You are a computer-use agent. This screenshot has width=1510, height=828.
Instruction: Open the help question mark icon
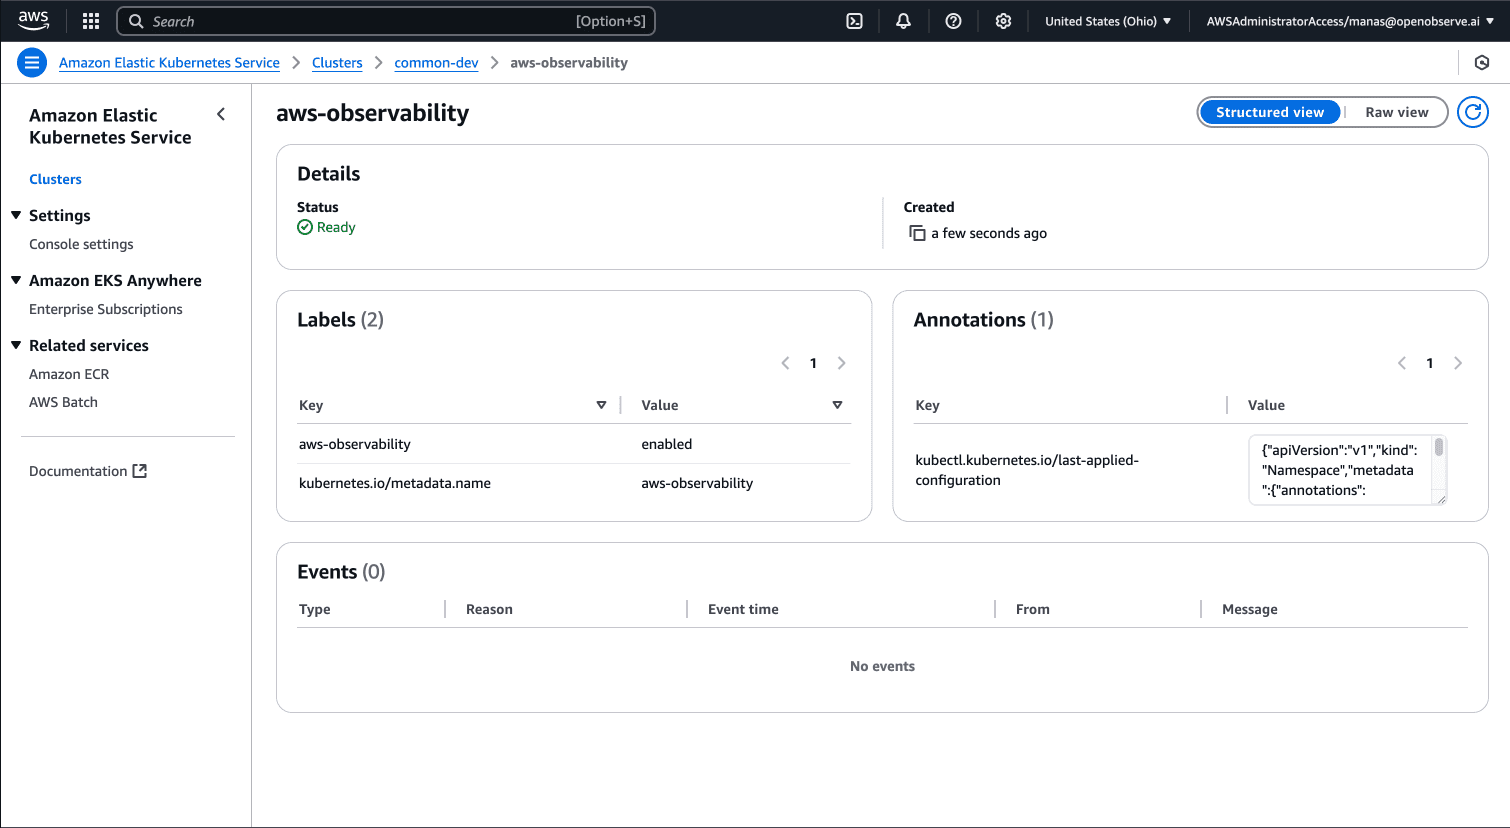point(953,21)
